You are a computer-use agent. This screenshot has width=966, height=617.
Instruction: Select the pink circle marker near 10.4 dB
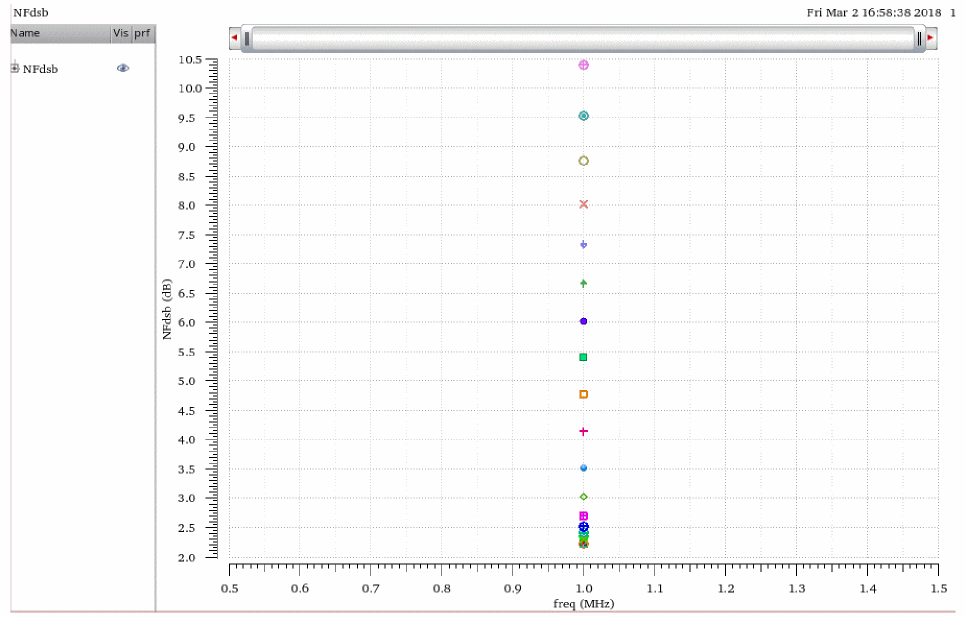pos(584,65)
